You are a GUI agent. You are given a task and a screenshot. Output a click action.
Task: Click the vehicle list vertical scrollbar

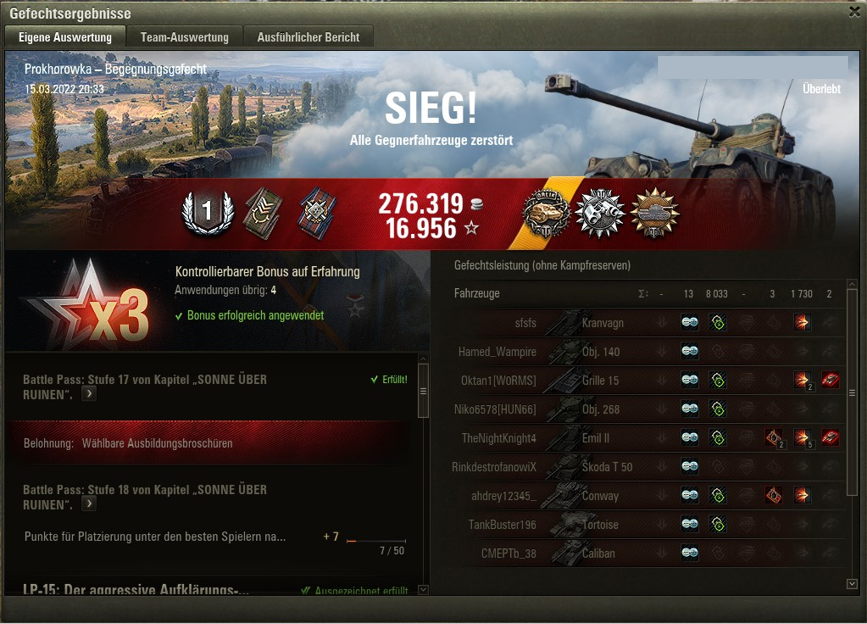click(852, 392)
